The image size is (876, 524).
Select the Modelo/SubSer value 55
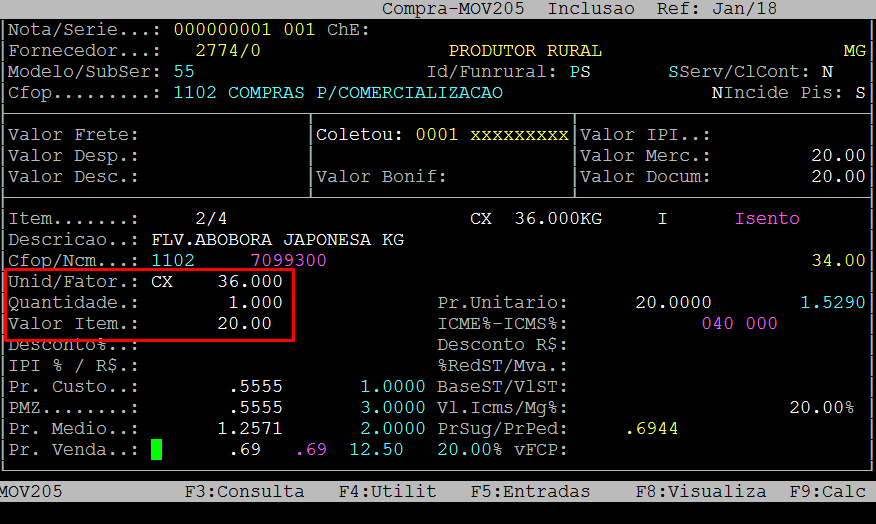coord(184,72)
